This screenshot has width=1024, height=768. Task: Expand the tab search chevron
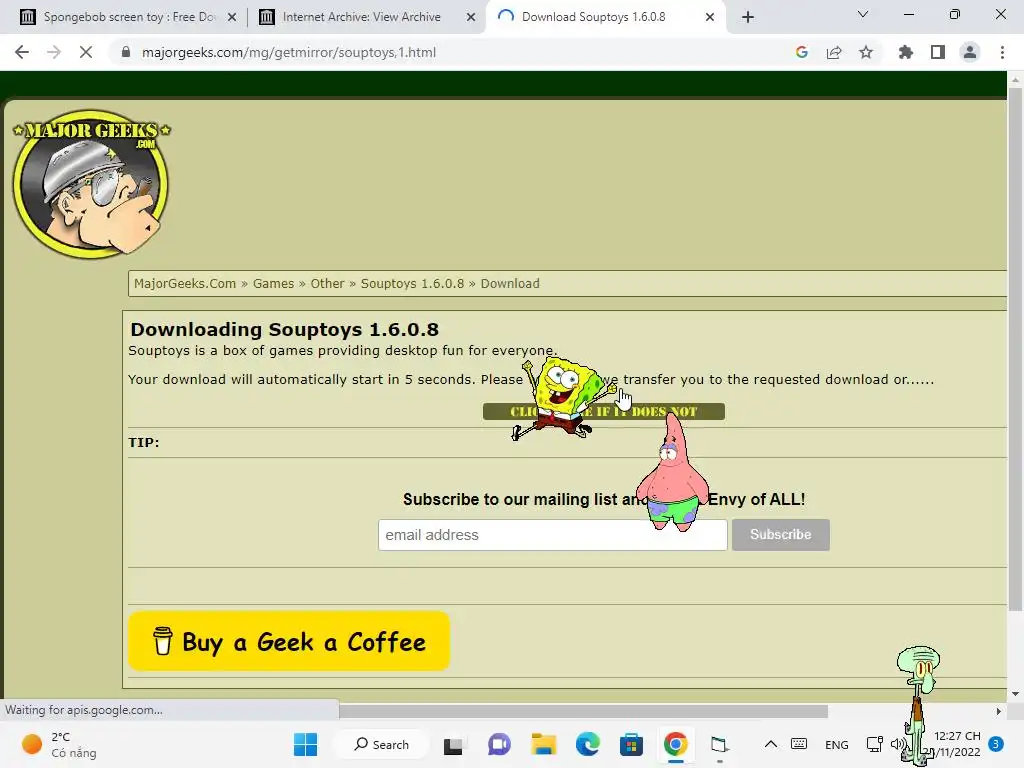863,14
